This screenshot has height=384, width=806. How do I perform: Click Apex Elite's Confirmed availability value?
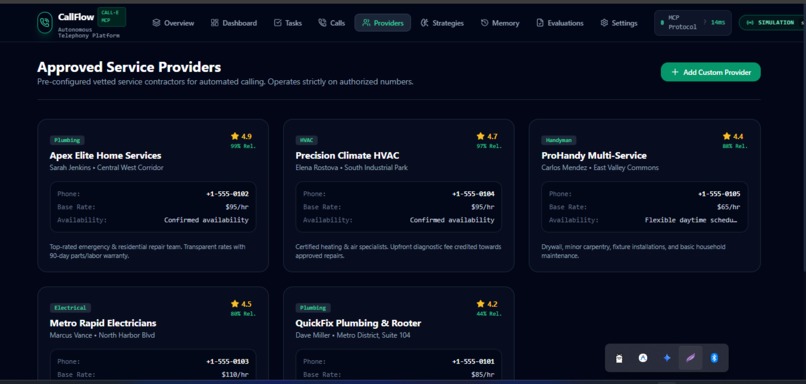206,220
